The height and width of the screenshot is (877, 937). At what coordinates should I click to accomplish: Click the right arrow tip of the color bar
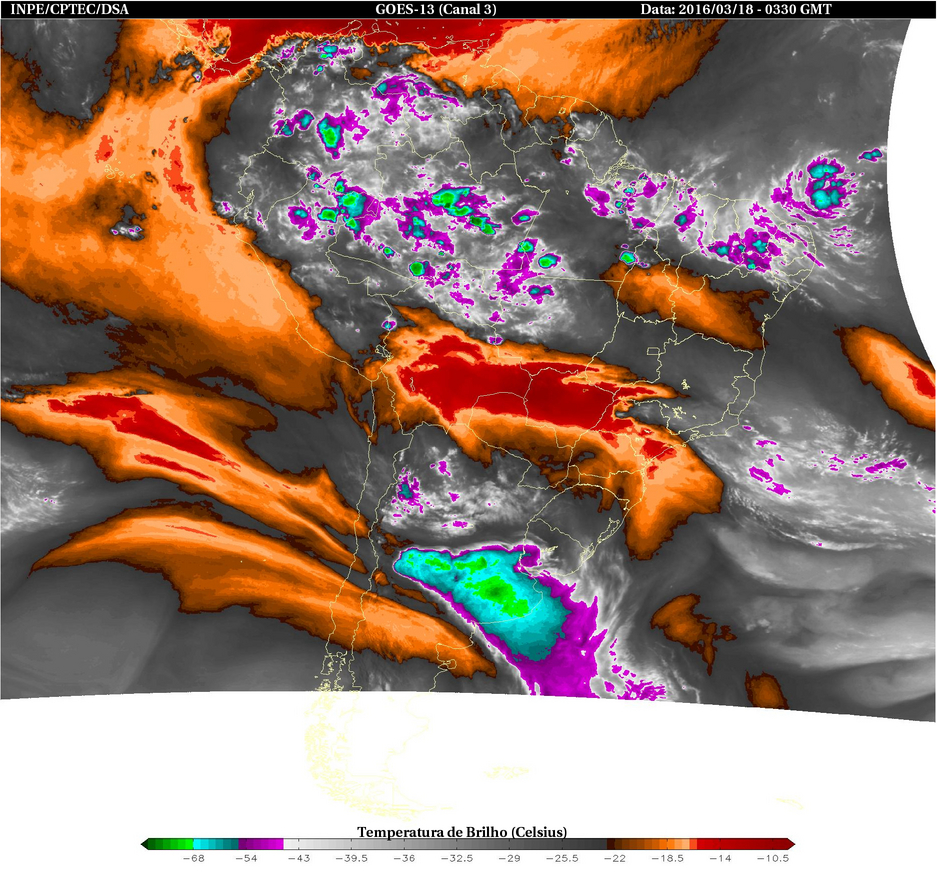(790, 844)
